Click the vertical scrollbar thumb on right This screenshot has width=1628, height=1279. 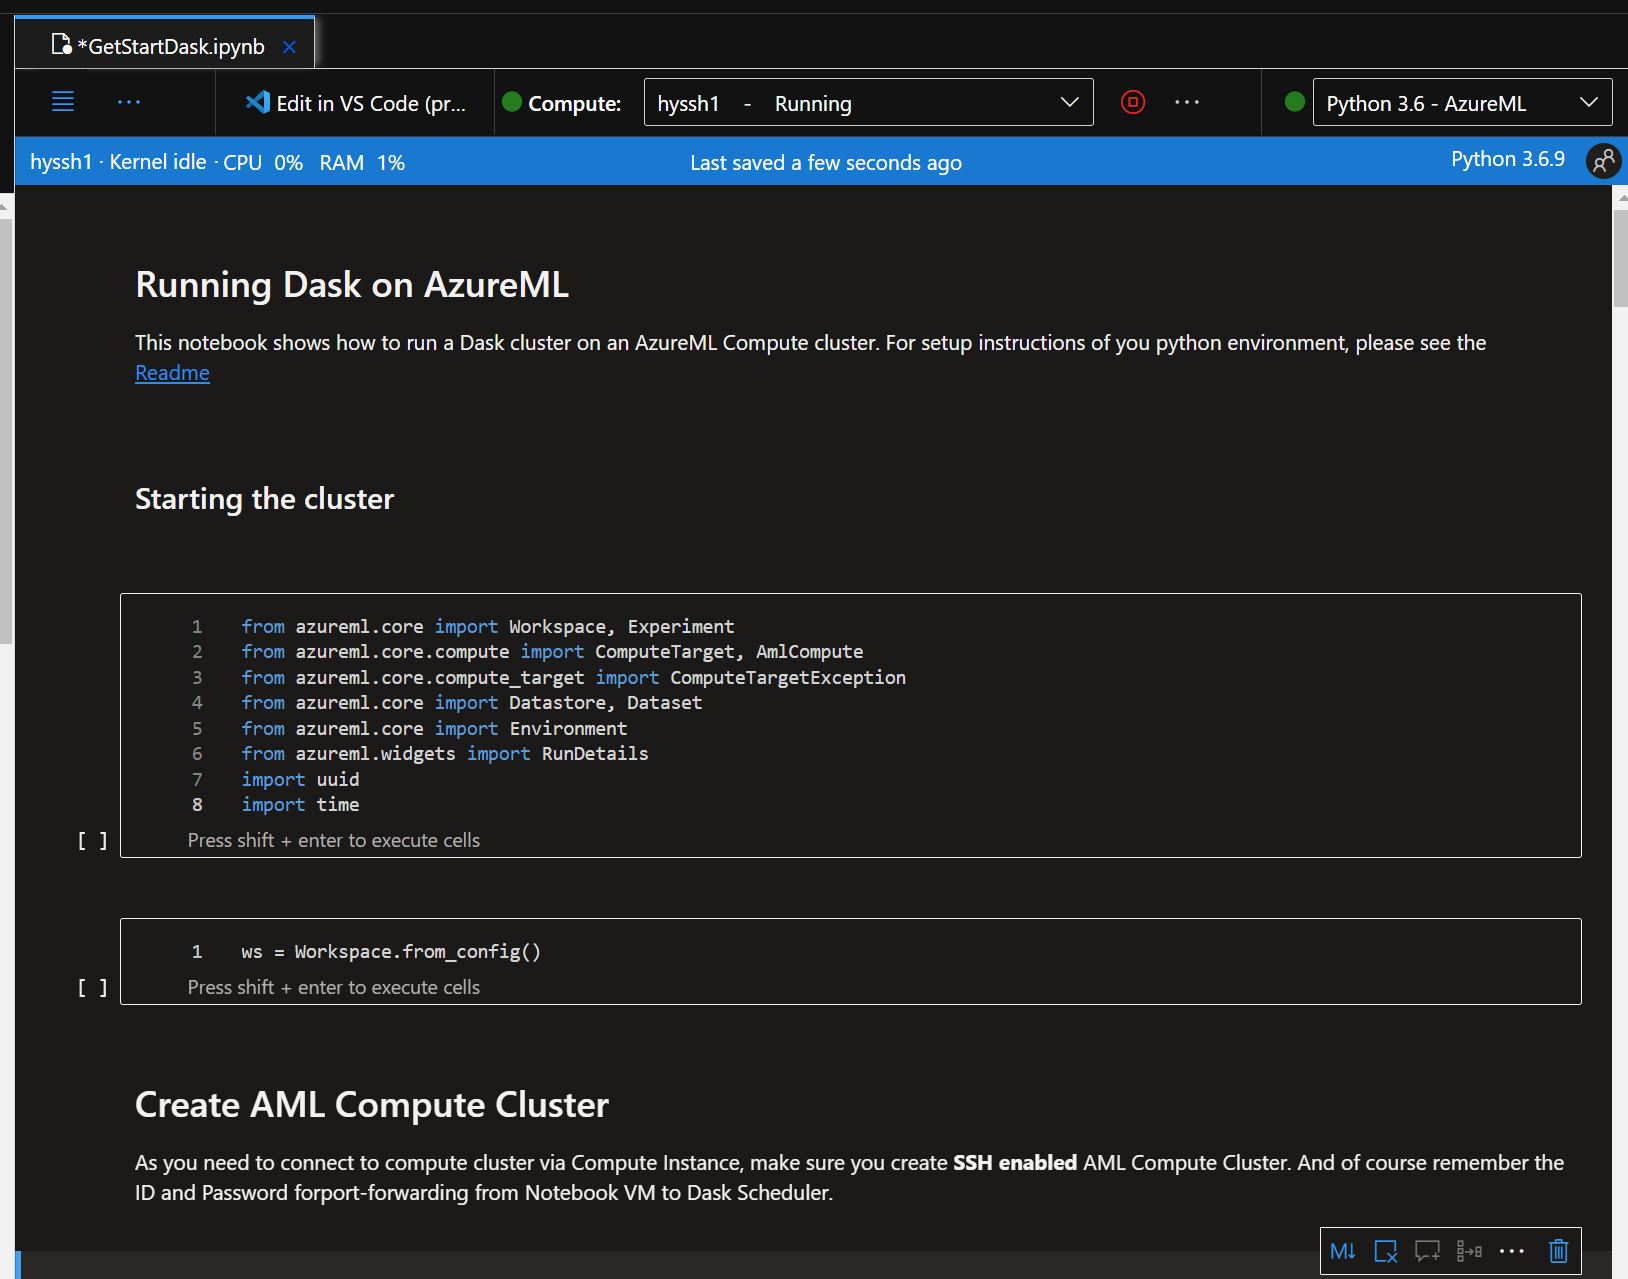point(1620,257)
